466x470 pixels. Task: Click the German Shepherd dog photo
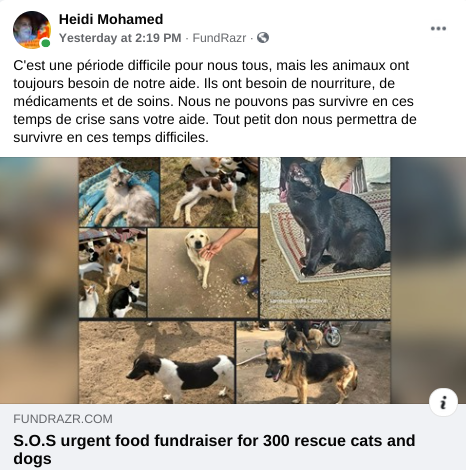point(313,362)
